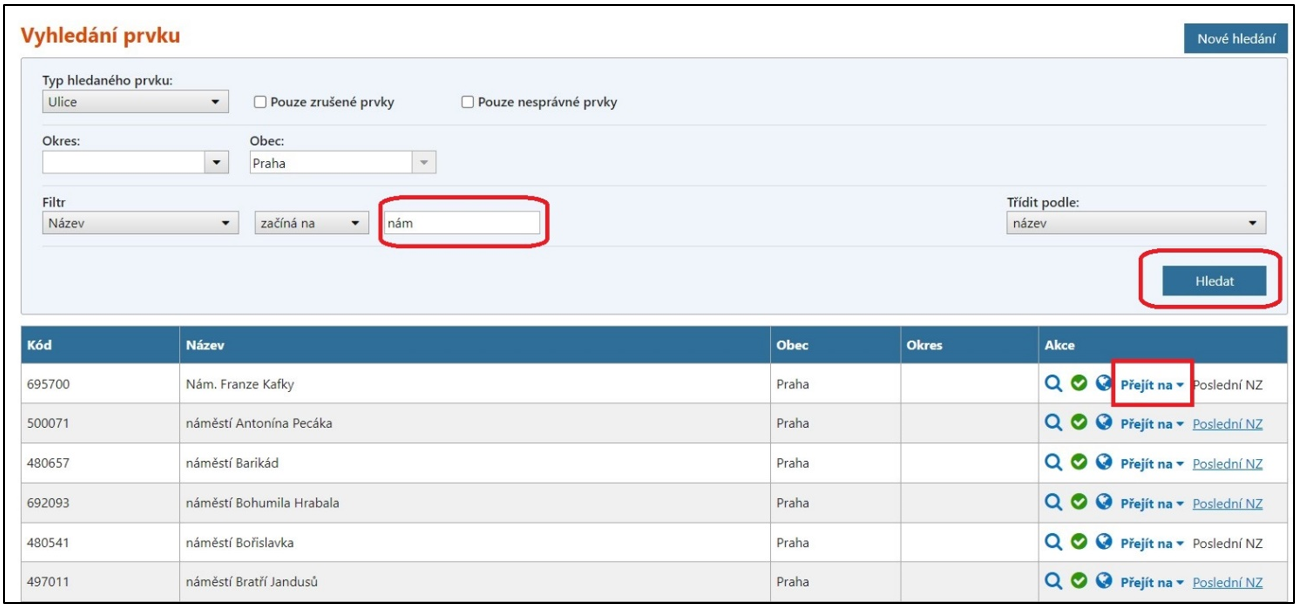Viewport: 1298px width, 606px height.
Task: Click globe icon in náměstí Bořislavka row
Action: 1104,543
